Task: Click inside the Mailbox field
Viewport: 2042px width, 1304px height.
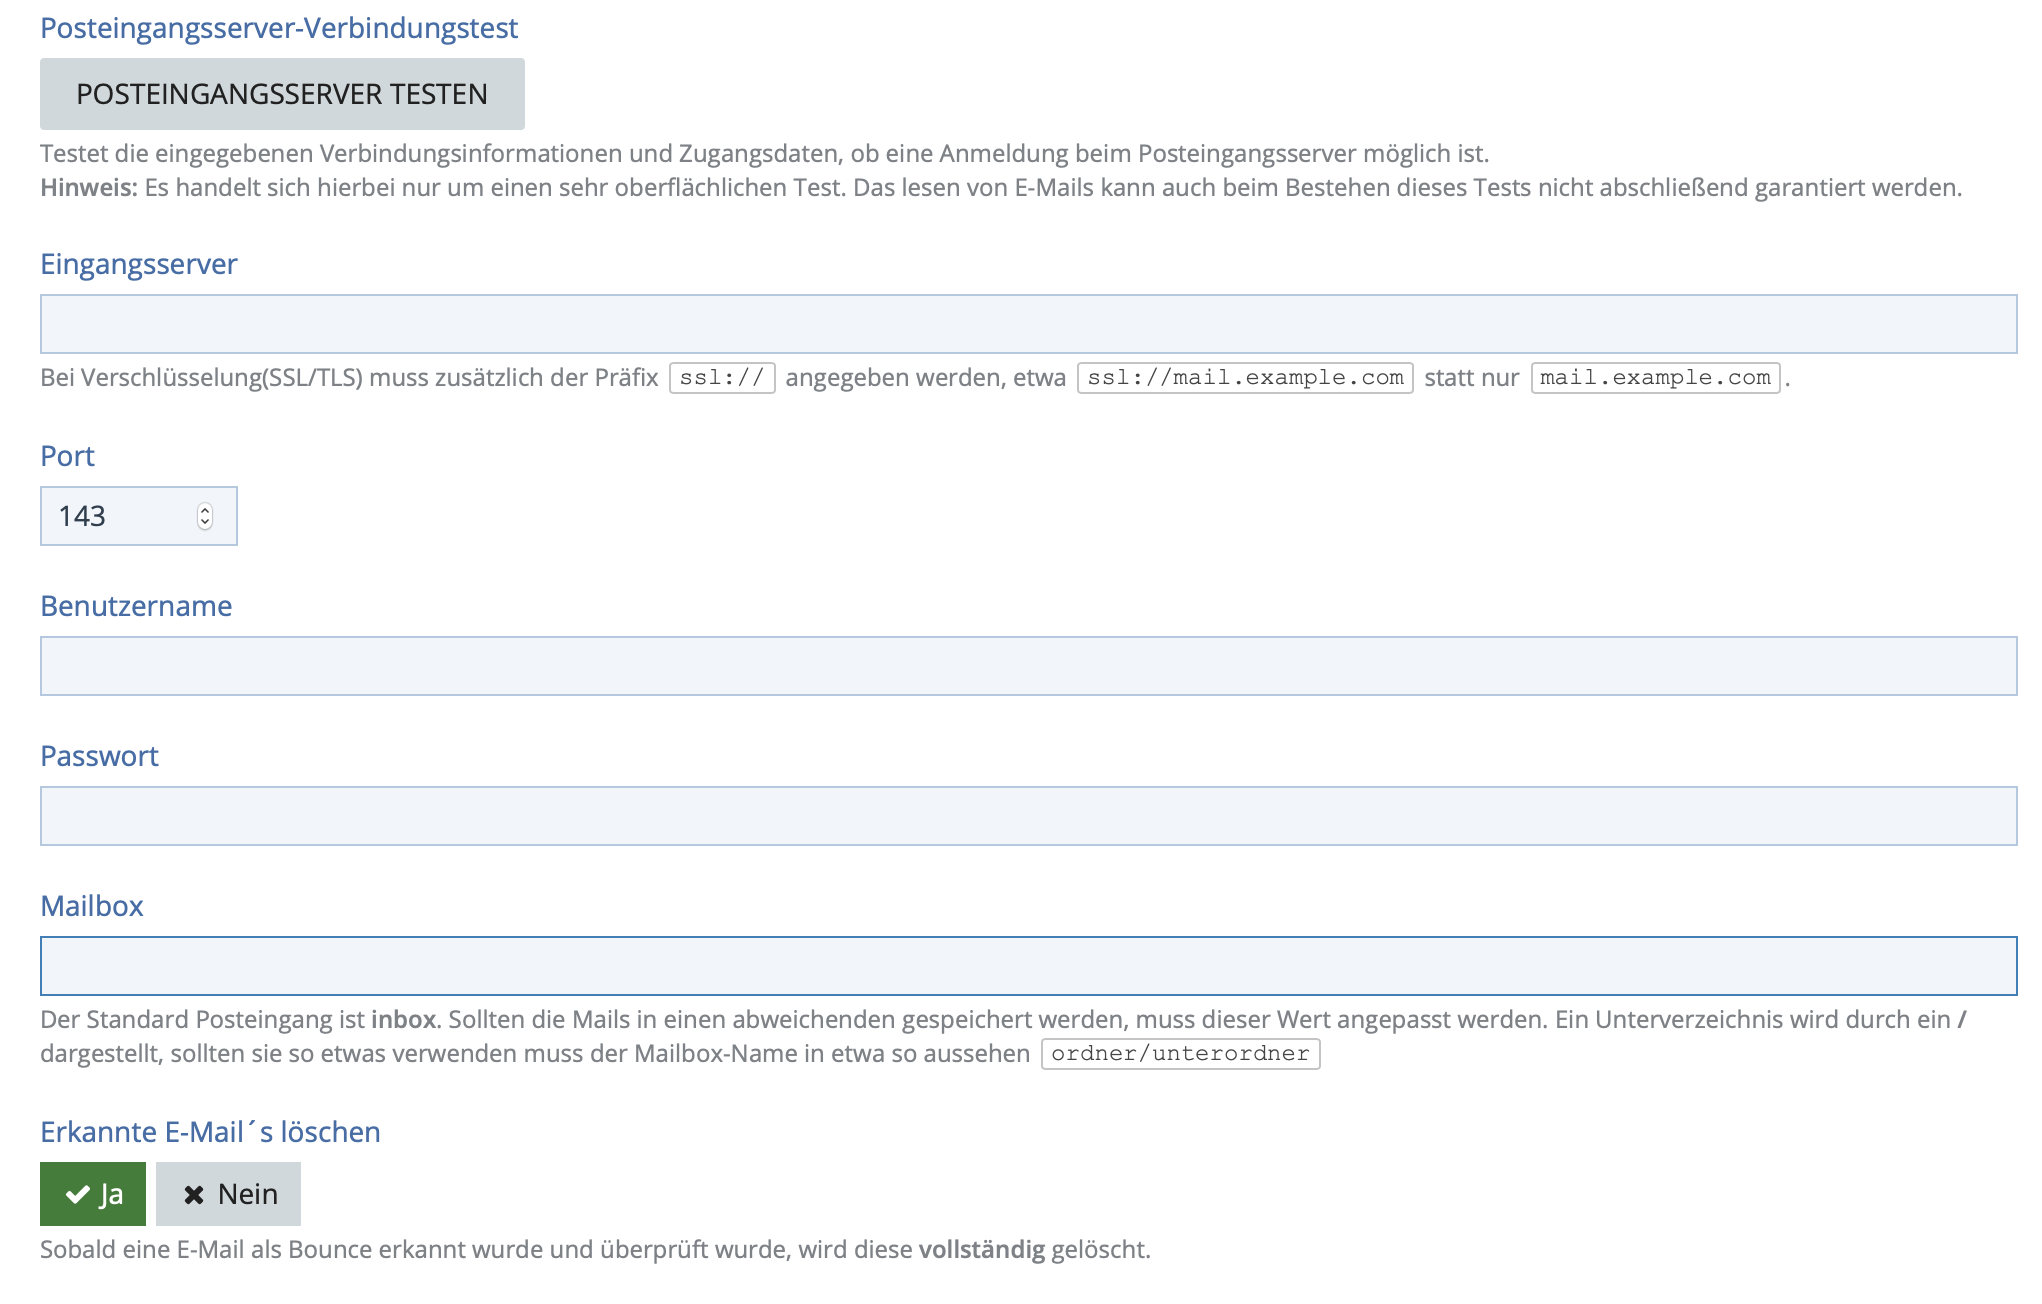Action: [x=1028, y=966]
